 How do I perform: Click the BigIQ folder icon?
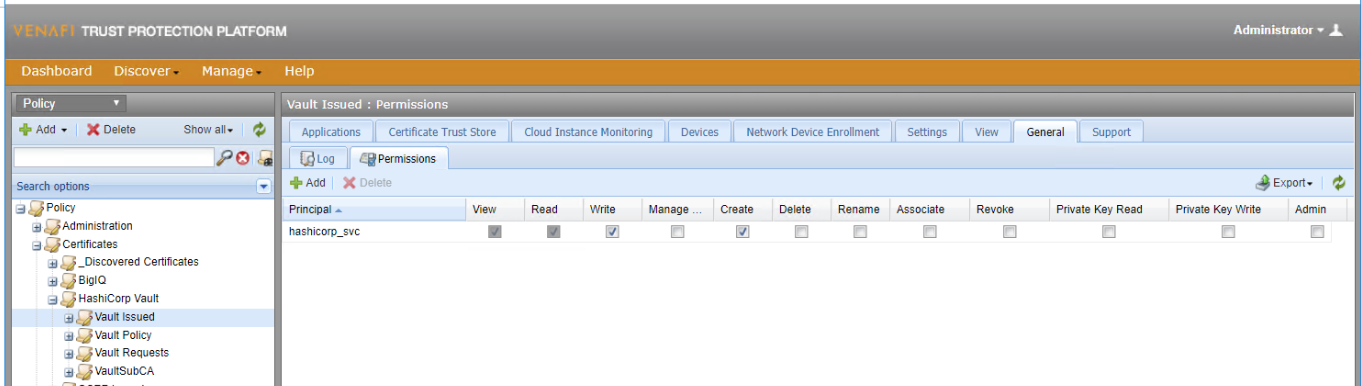click(x=68, y=280)
